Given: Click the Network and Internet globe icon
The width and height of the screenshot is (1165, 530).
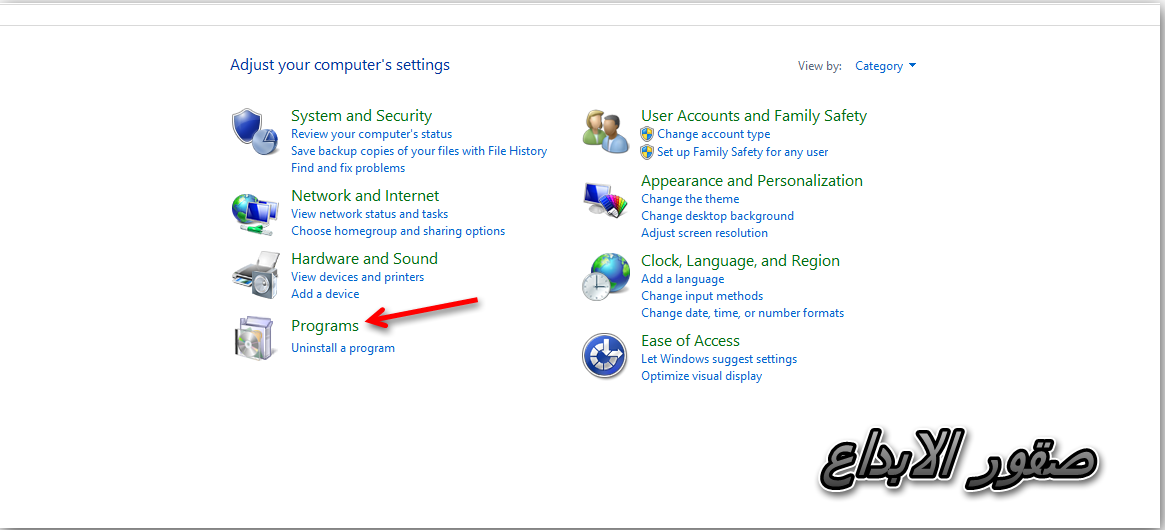Looking at the screenshot, I should (255, 212).
